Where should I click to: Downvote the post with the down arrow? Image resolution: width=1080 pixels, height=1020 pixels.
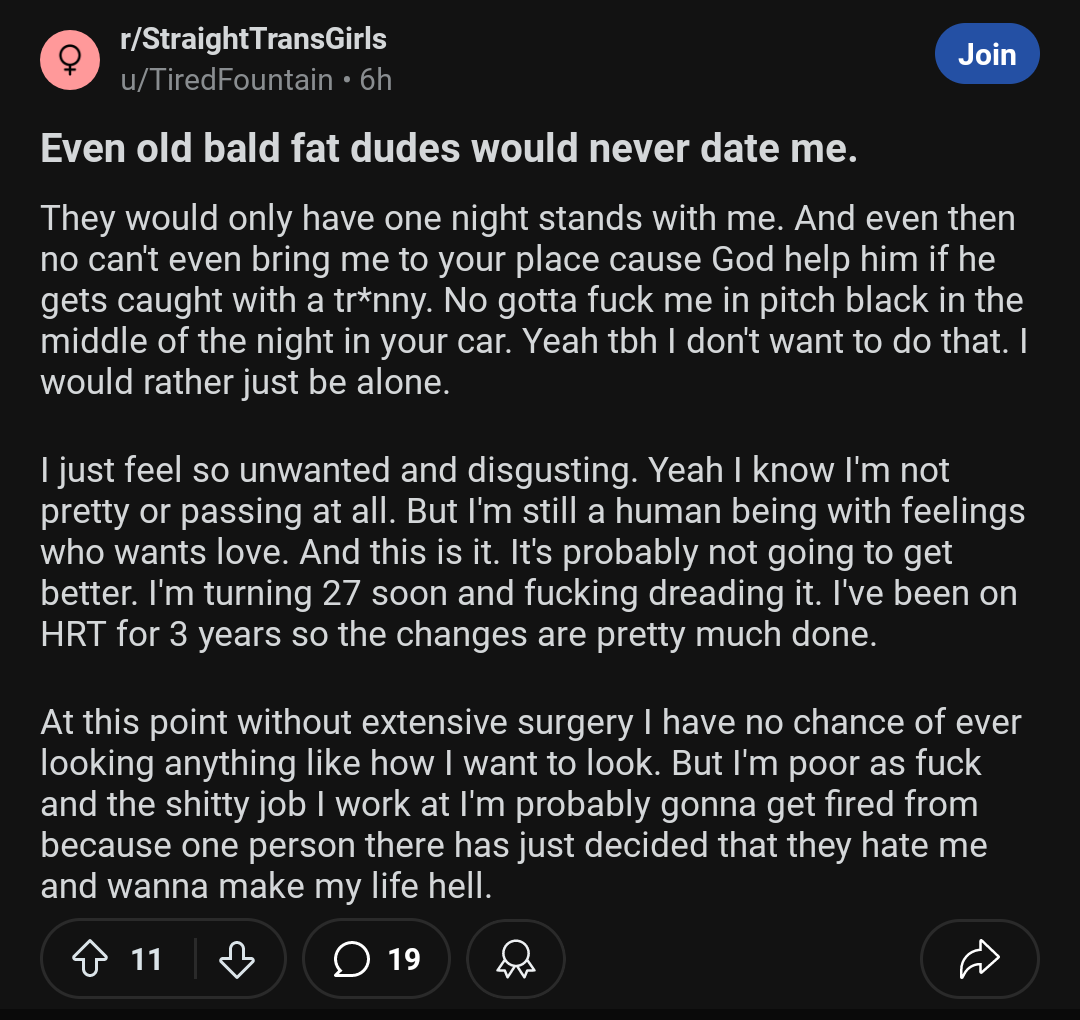(x=237, y=958)
